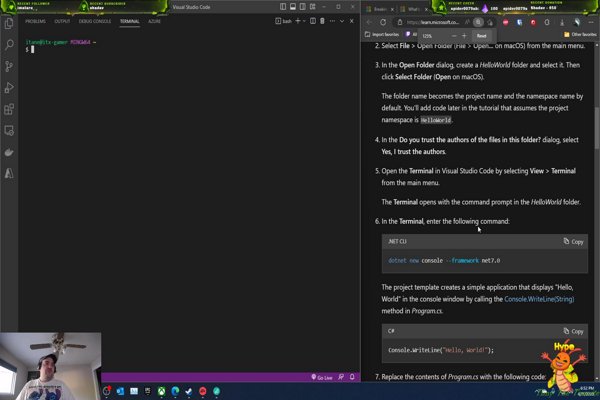This screenshot has height=400, width=600.
Task: Copy the .NET CLI command
Action: click(x=573, y=242)
